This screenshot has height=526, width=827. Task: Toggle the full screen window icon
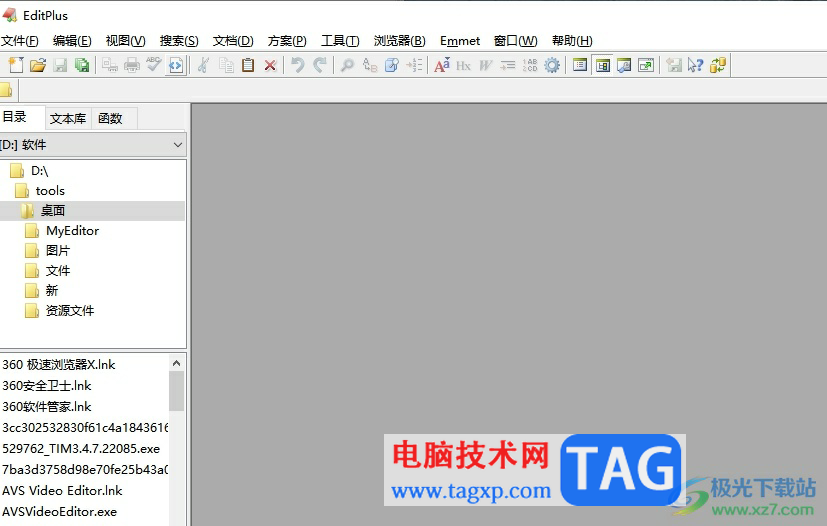click(646, 65)
